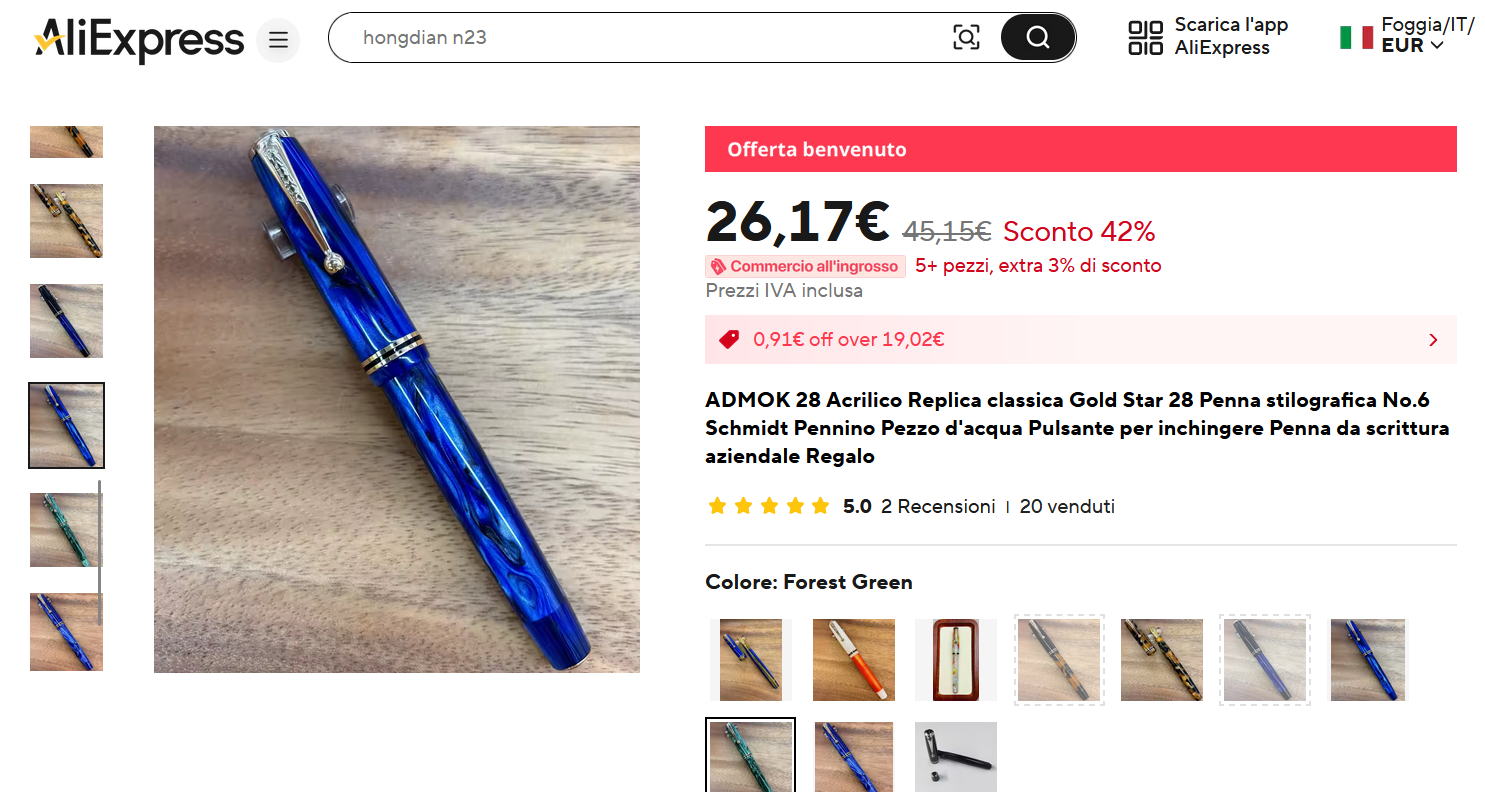Select the green pen gallery thumbnail
Screen dimensions: 1485x792
coord(66,530)
